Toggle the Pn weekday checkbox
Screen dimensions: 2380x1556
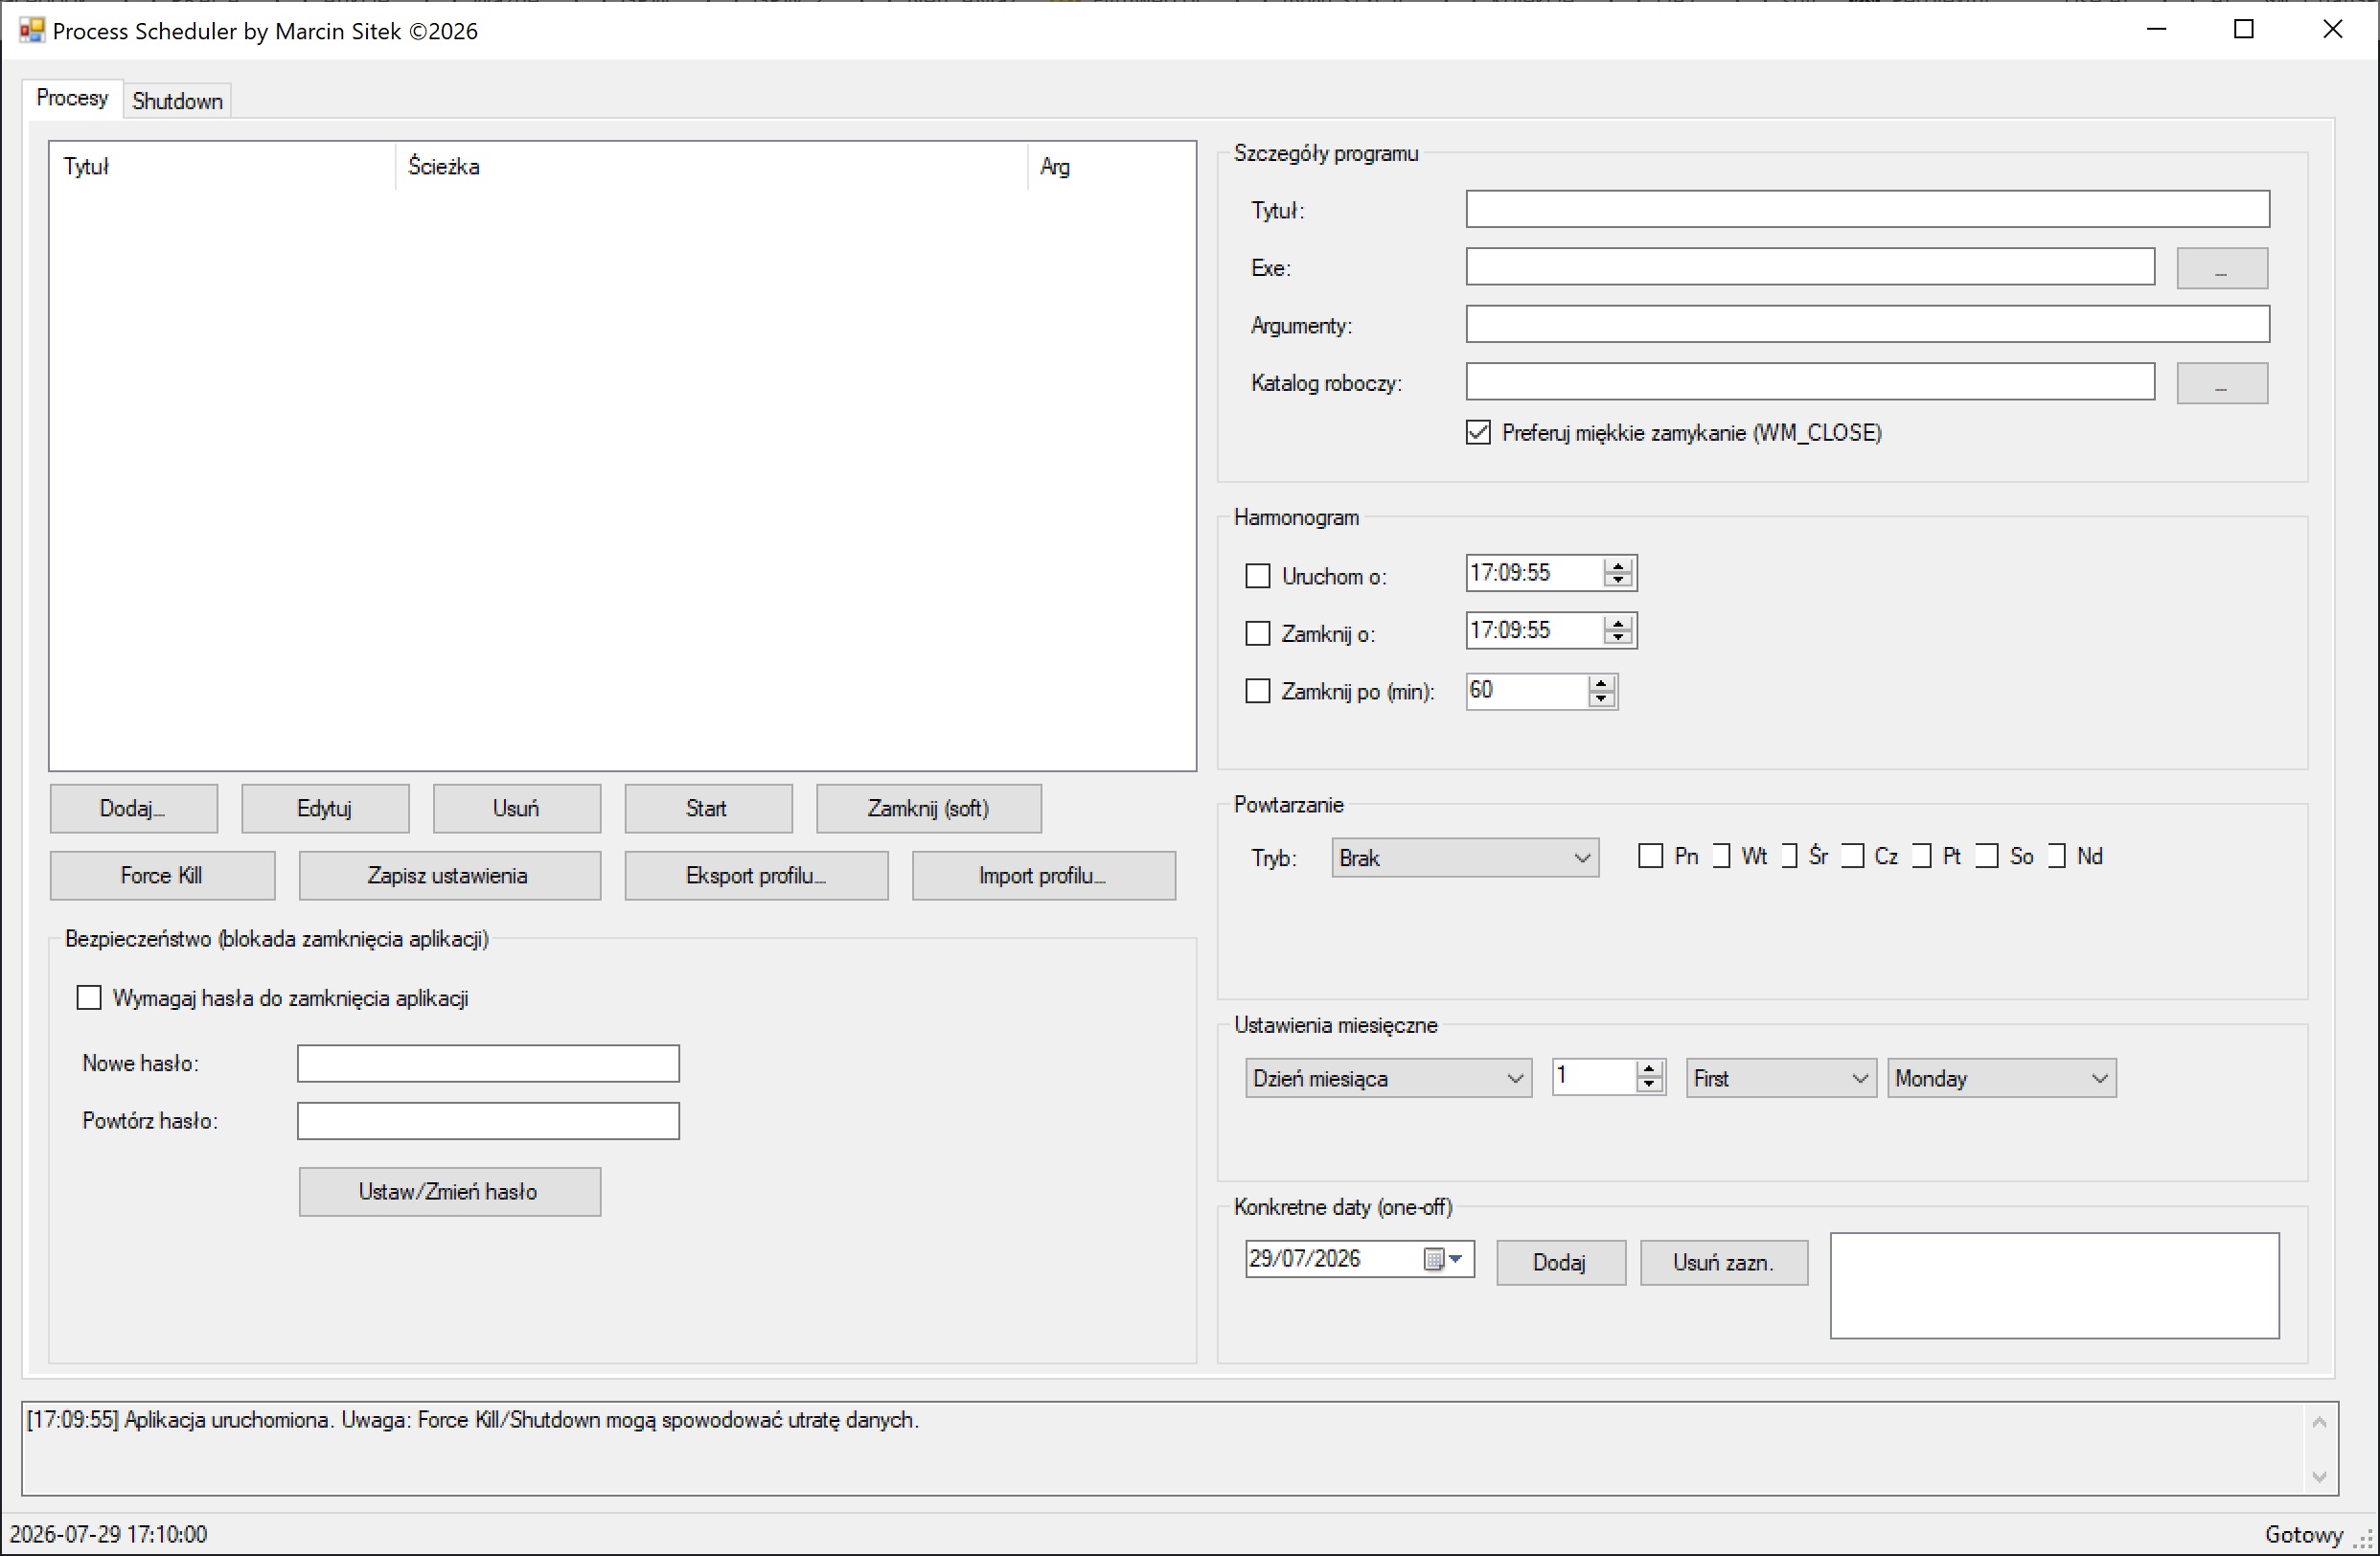click(x=1650, y=857)
